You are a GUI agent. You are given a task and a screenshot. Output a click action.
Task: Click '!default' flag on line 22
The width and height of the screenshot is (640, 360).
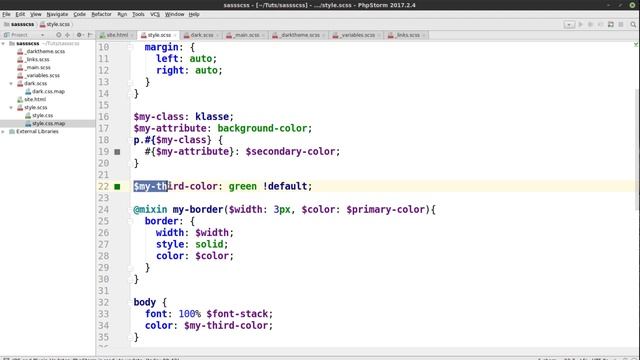[x=284, y=187]
